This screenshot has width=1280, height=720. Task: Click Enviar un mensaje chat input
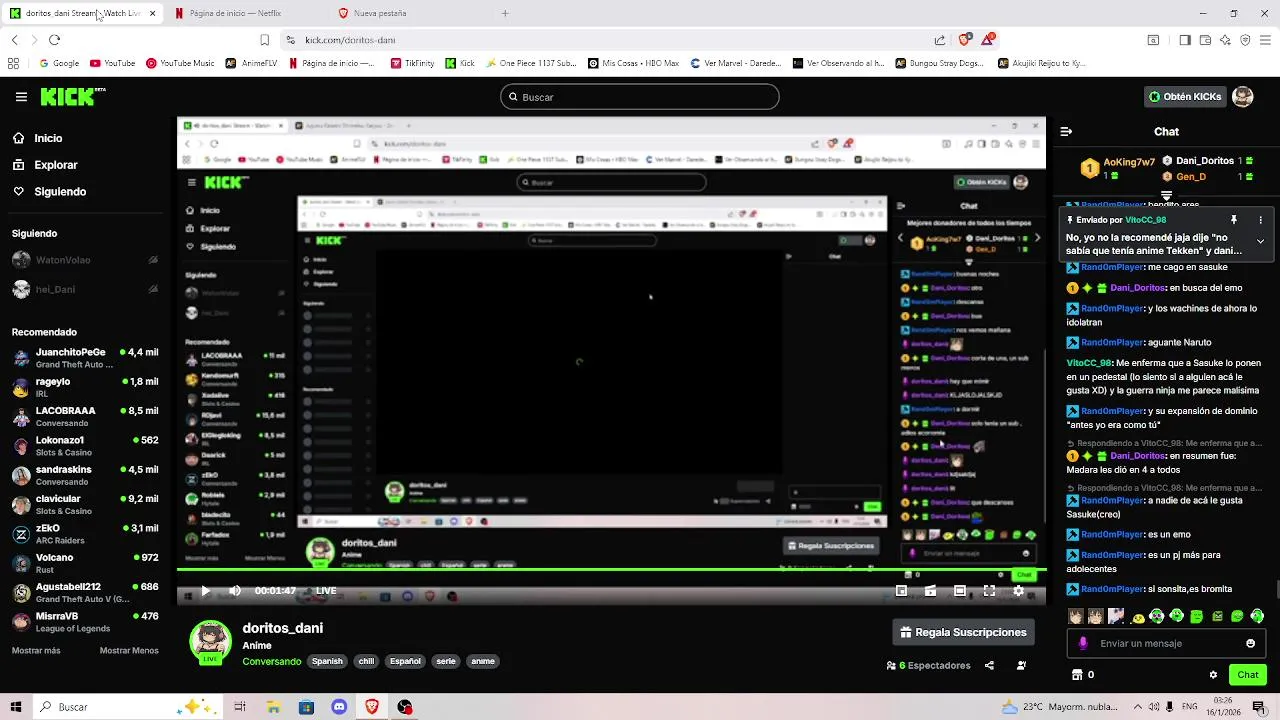[x=1168, y=643]
